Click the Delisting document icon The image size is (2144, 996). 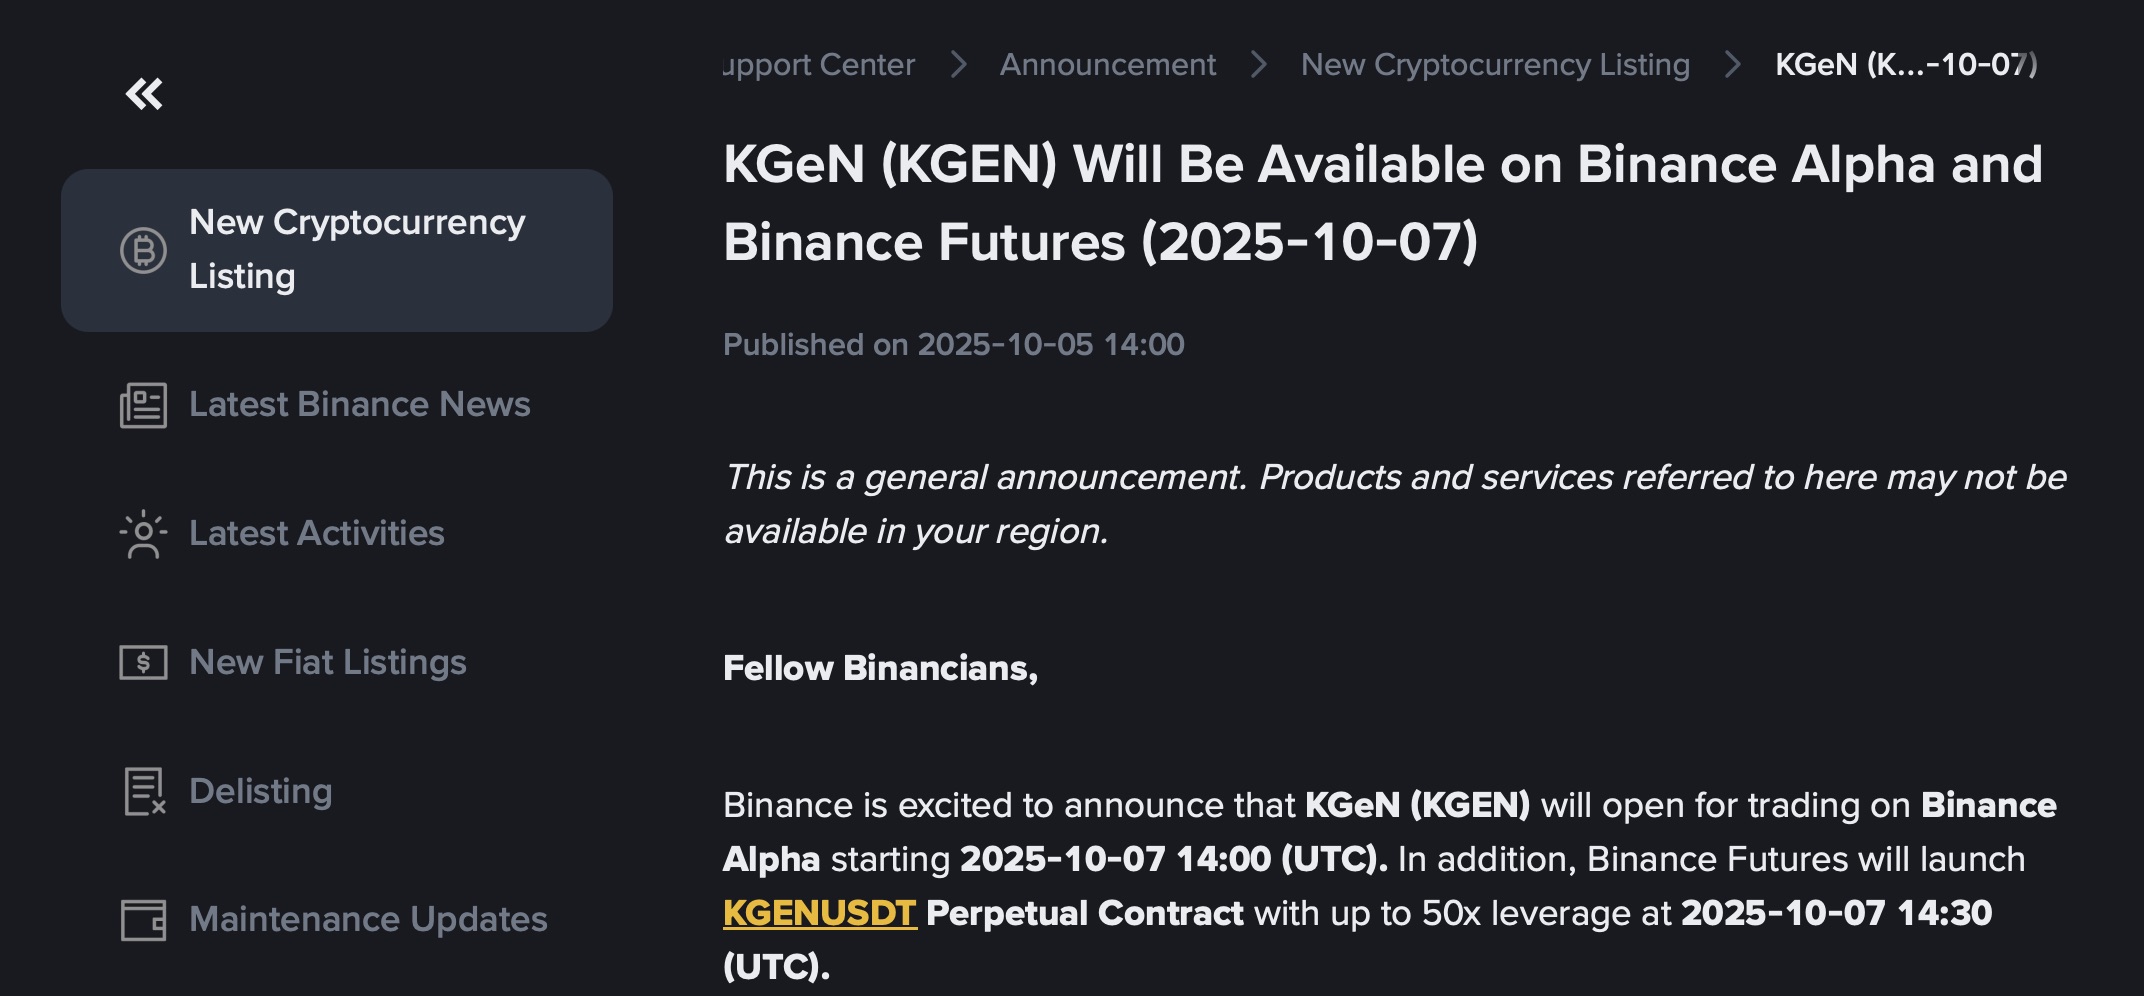[143, 791]
